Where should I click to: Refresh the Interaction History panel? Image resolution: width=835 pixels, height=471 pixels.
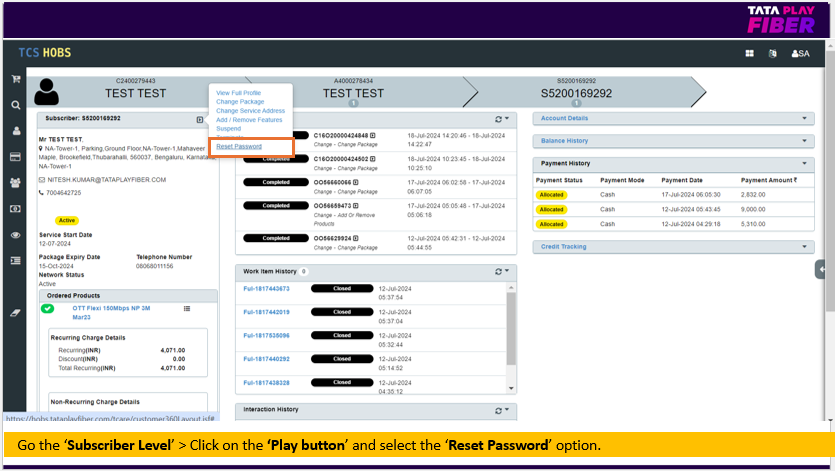coord(498,411)
